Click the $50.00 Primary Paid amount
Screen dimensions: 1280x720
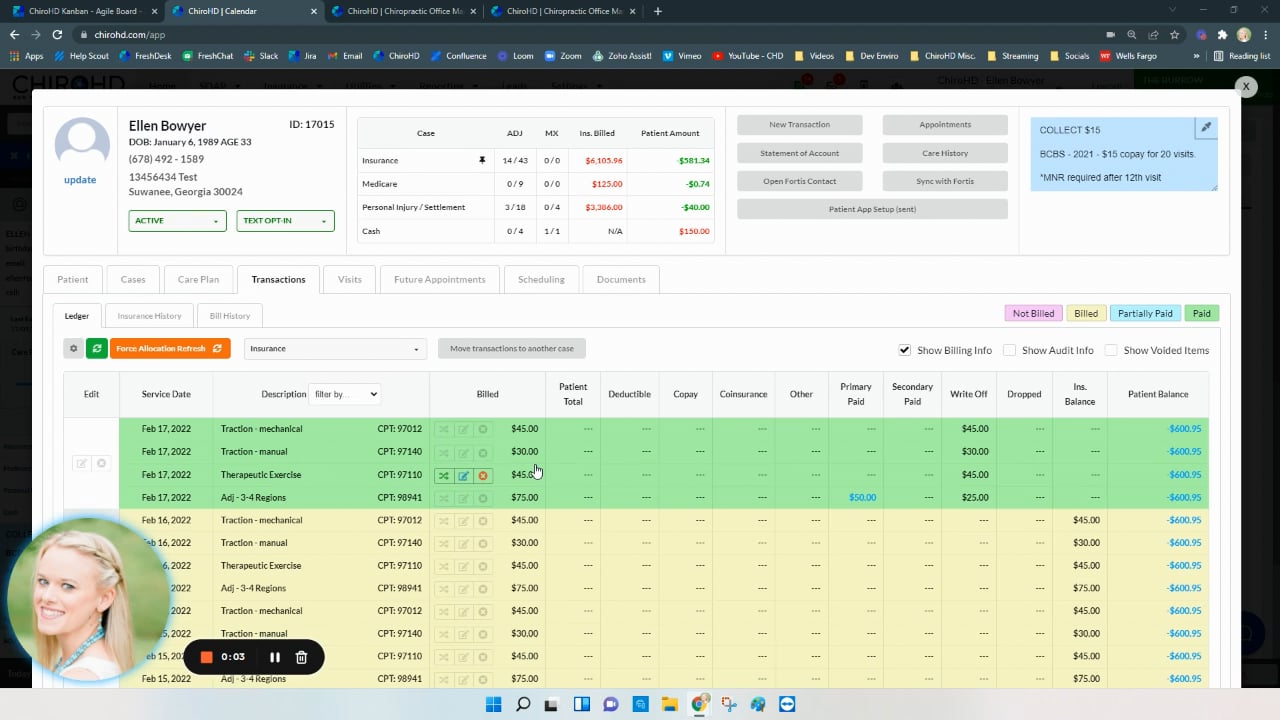(862, 497)
